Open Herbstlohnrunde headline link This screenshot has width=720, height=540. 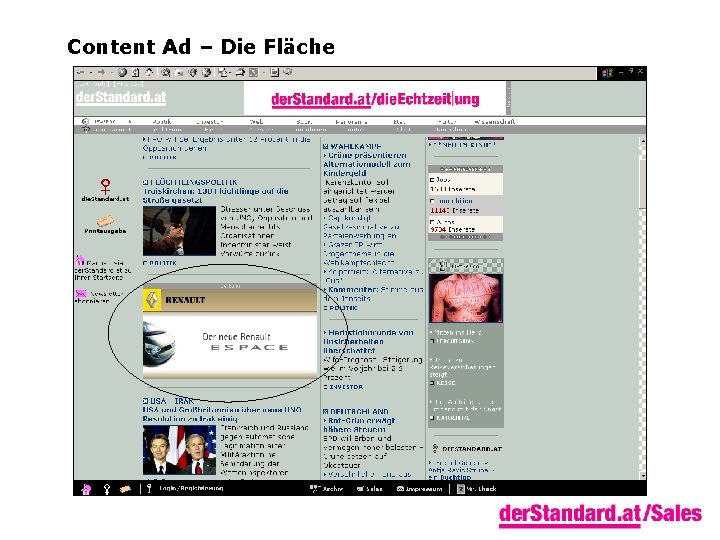[x=368, y=341]
